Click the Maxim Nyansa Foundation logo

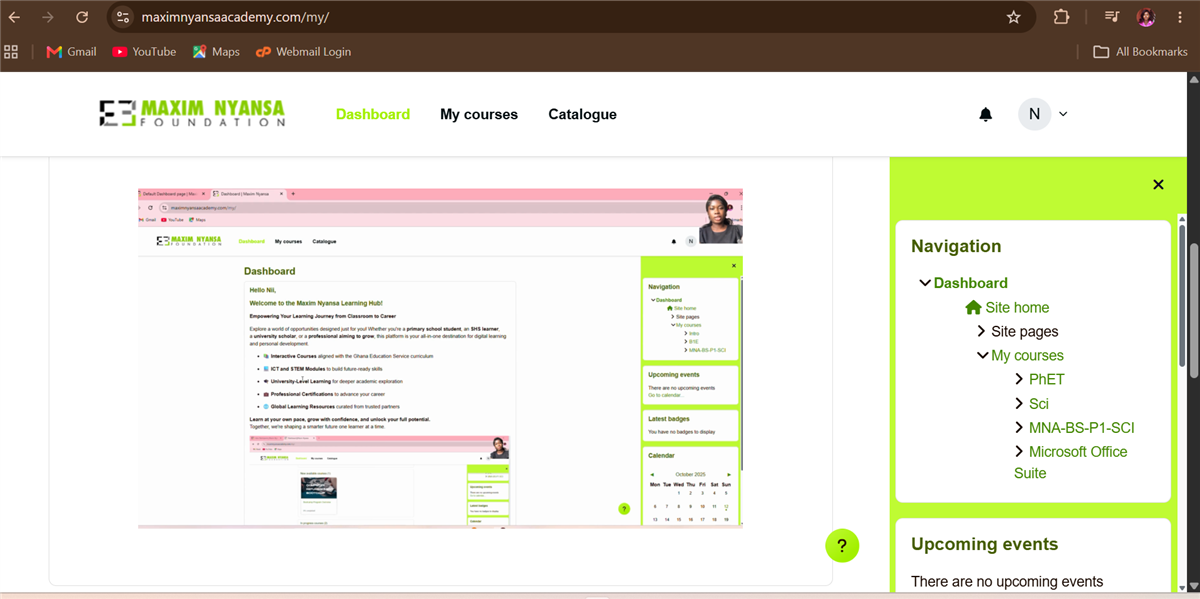point(192,113)
